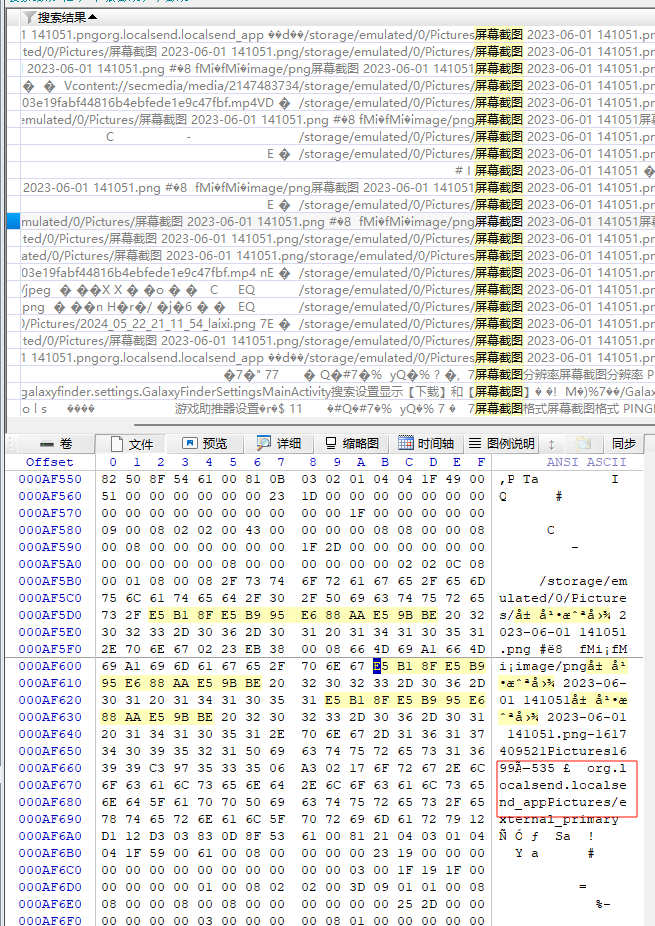Select the search hit starting with /jpeg

pyautogui.click(x=338, y=290)
